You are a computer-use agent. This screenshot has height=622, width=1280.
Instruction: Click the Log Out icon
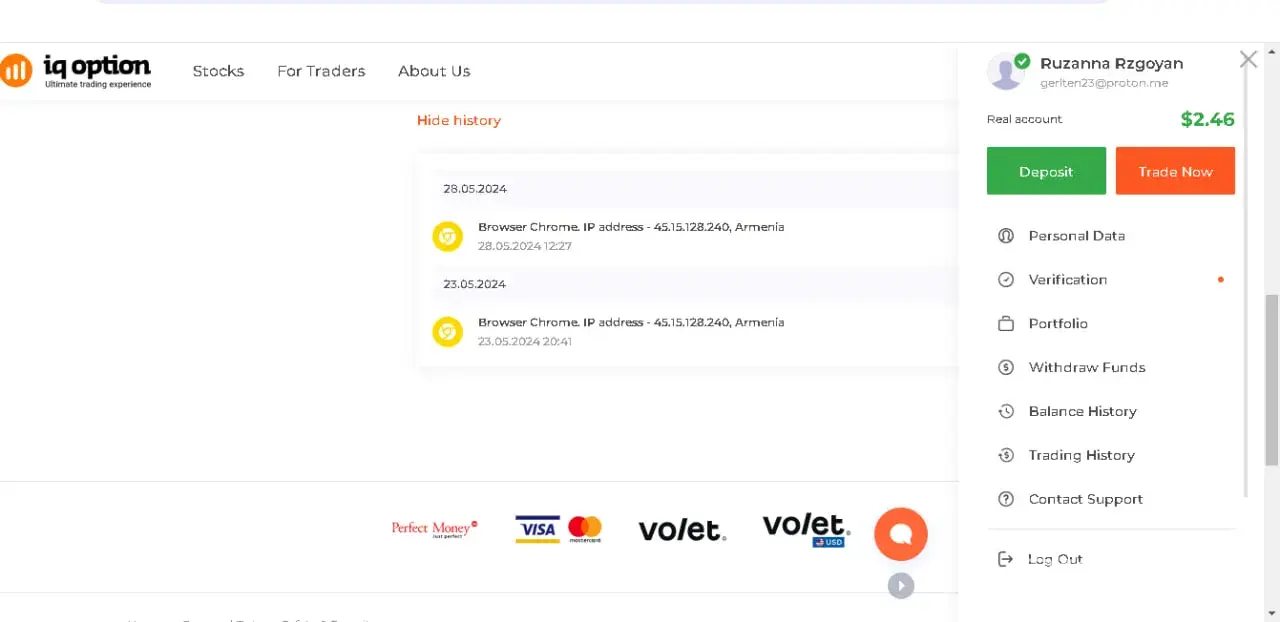[1006, 560]
